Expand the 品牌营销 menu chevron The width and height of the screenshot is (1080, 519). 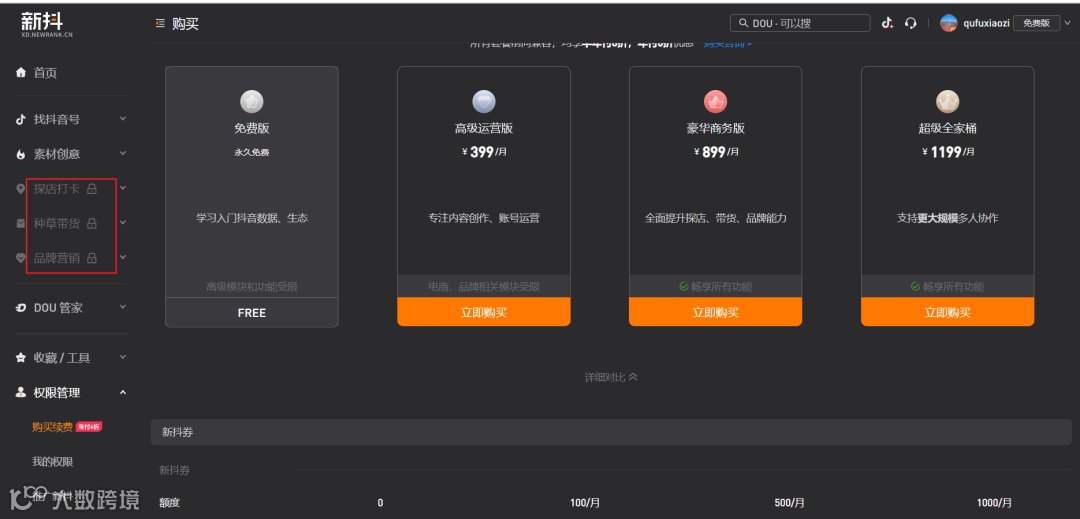pyautogui.click(x=123, y=257)
